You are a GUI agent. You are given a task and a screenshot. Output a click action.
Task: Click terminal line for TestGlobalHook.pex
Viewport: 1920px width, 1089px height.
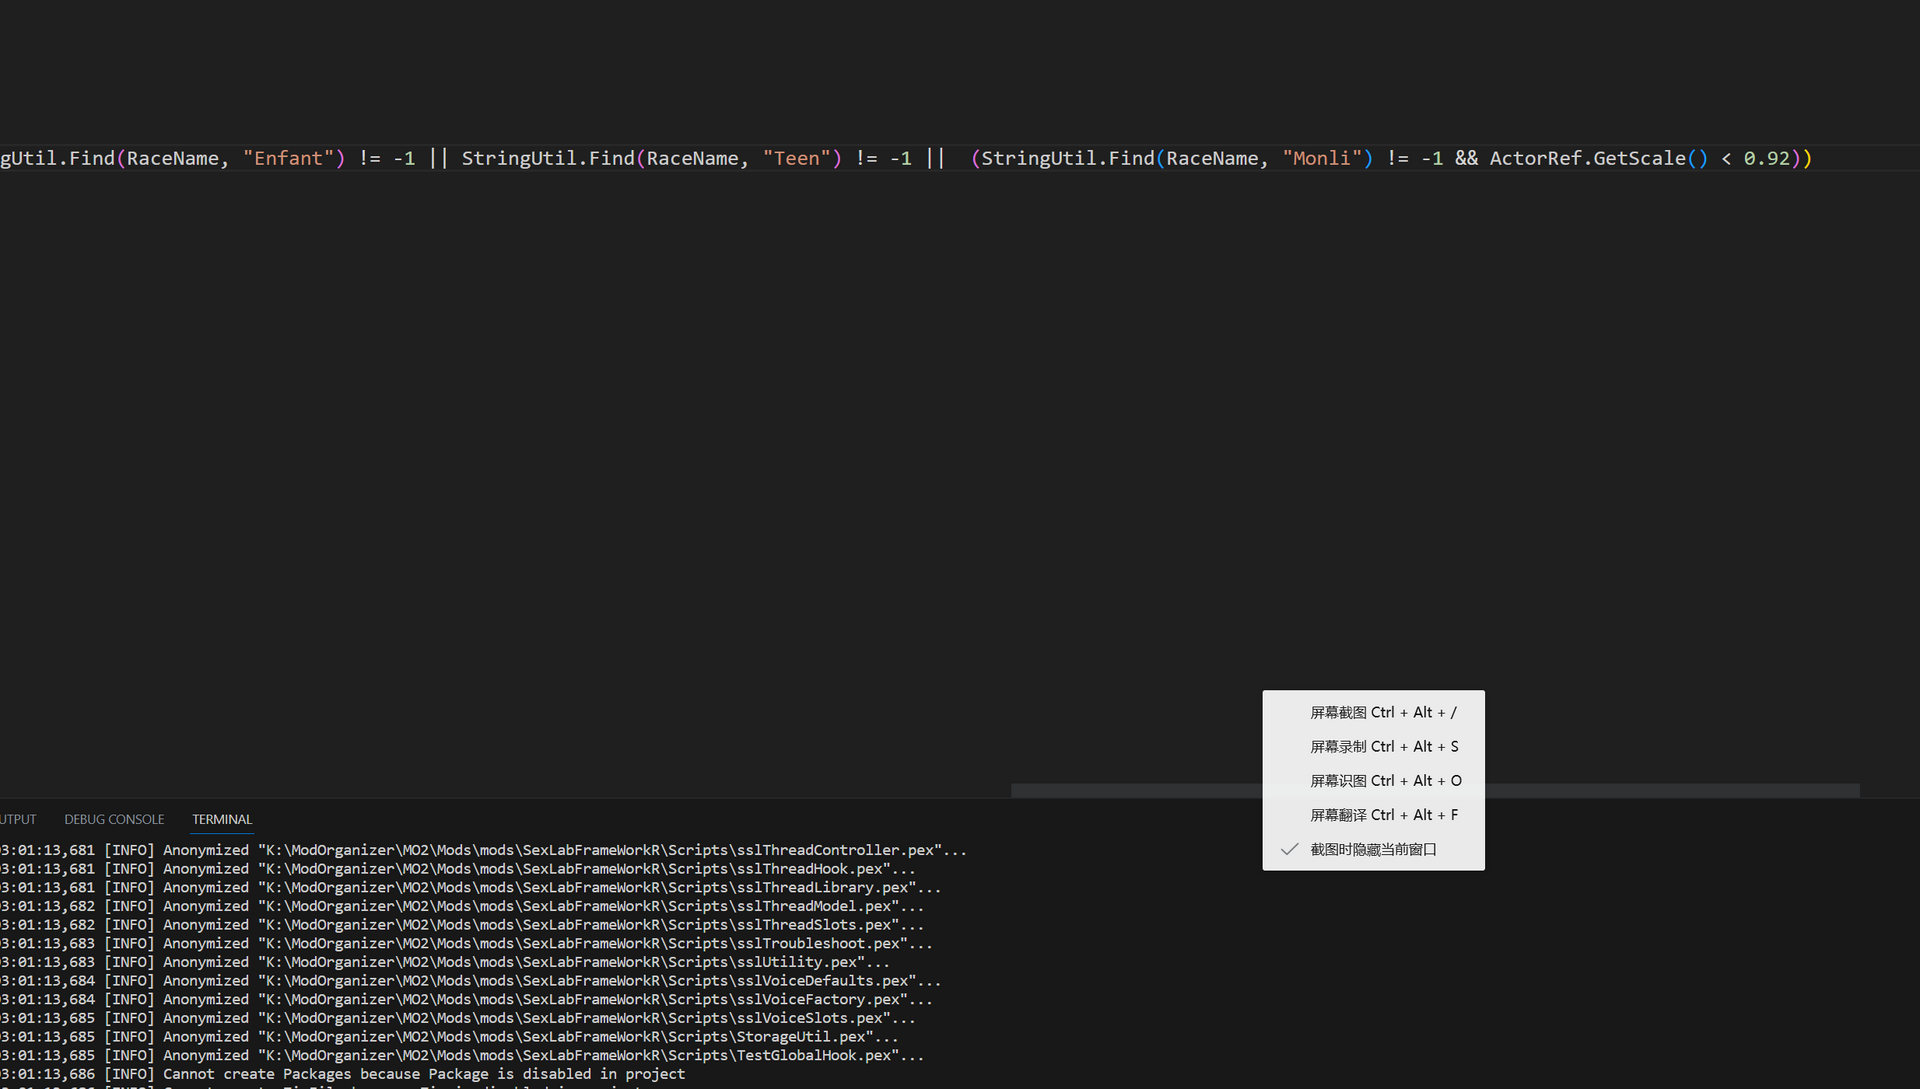(x=462, y=1055)
